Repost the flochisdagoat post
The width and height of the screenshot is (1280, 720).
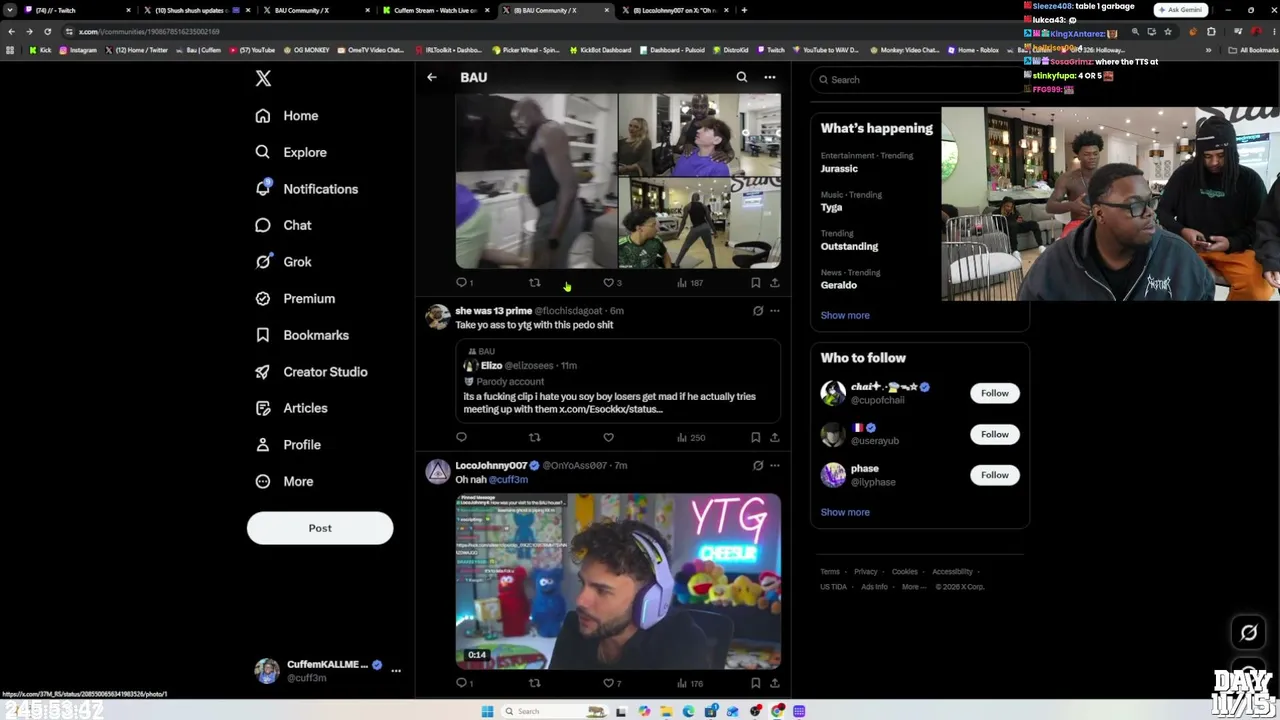click(x=535, y=437)
